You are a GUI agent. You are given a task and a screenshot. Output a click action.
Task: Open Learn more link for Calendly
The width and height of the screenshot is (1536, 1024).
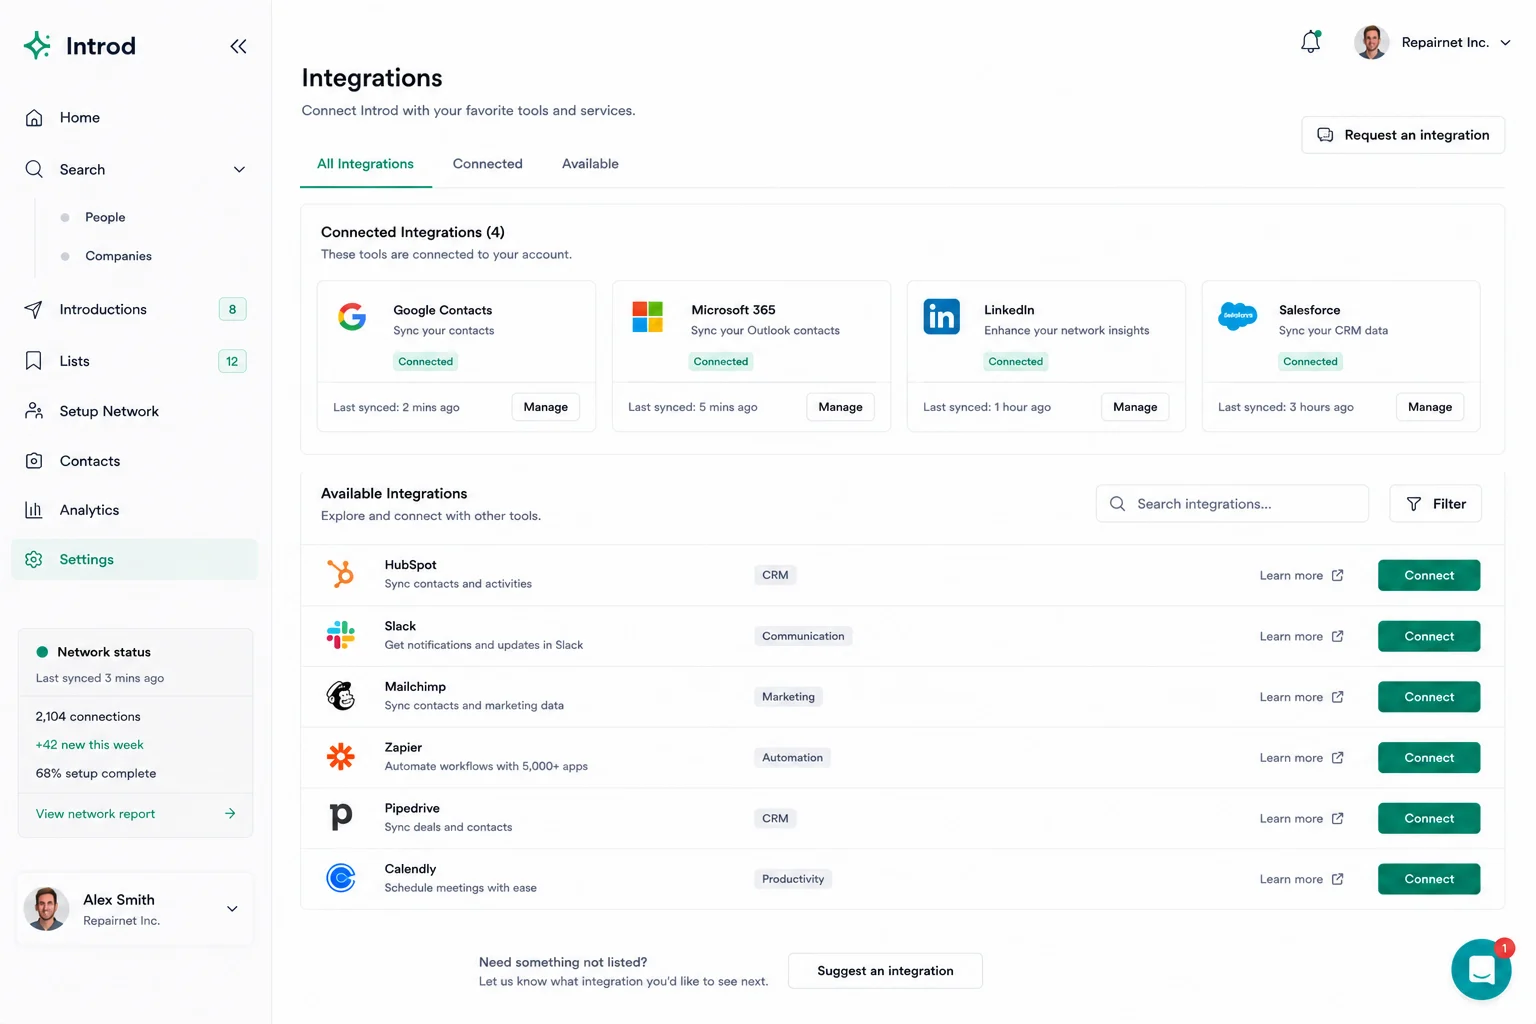(x=1301, y=879)
